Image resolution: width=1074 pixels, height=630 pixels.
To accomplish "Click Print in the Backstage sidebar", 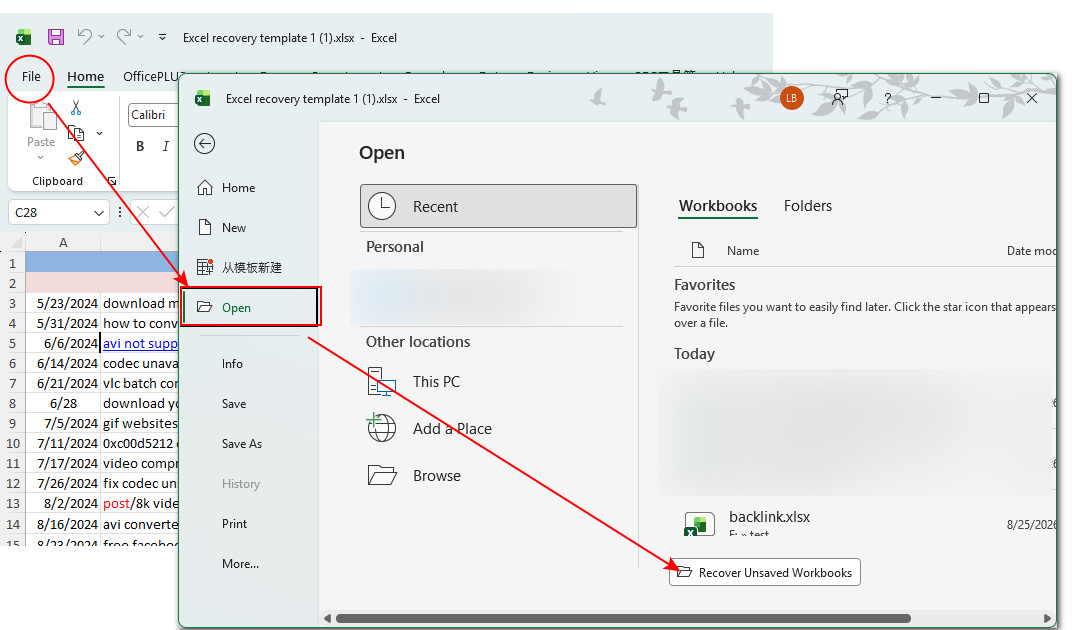I will [x=234, y=524].
